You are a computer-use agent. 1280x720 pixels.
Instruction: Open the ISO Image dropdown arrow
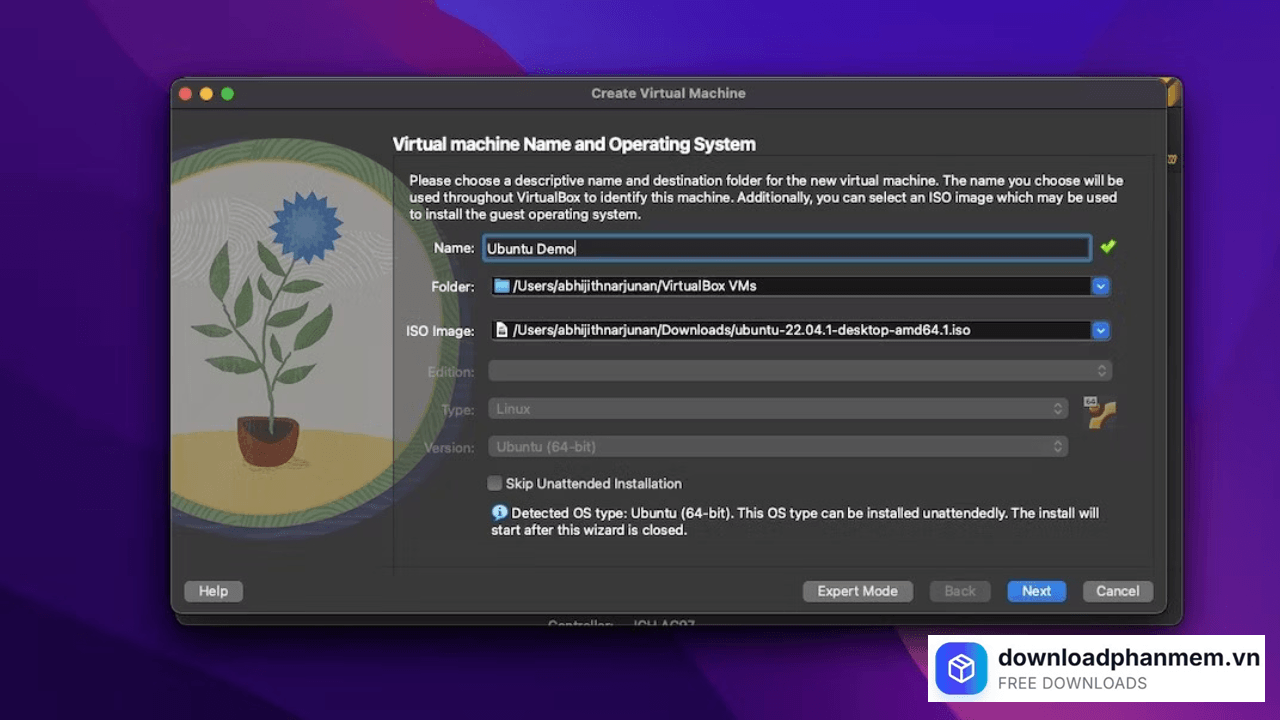[x=1100, y=331]
